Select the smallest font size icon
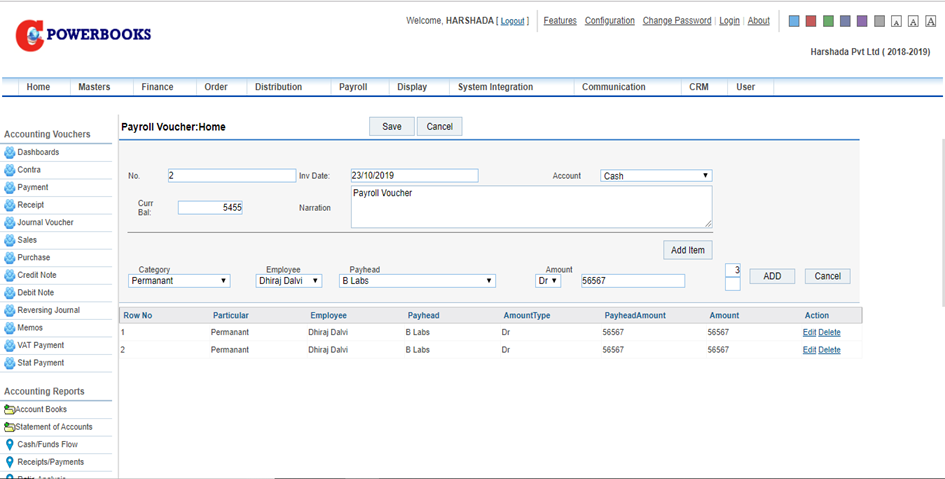Screen dimensions: 945x479 (x=897, y=21)
